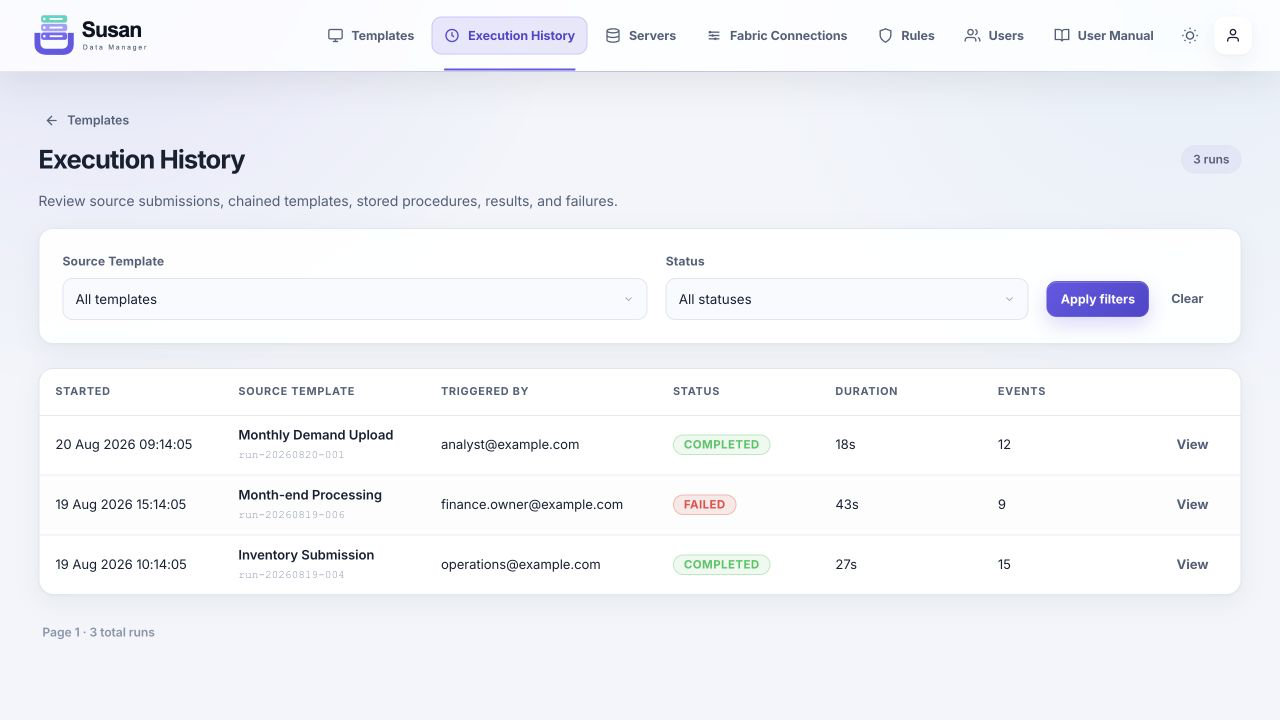Screen dimensions: 1280x720
Task: View the Monthly Demand Upload run
Action: [x=1192, y=444]
